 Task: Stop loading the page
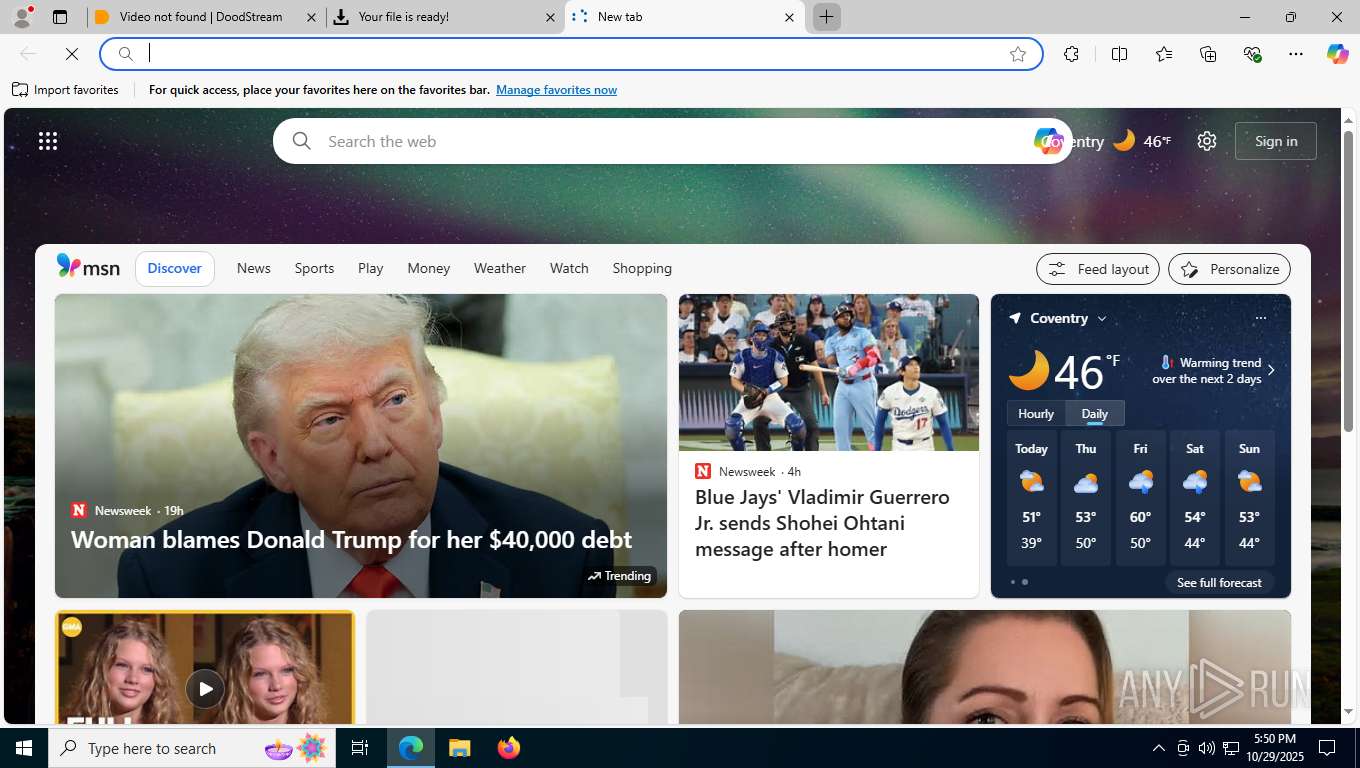[72, 54]
